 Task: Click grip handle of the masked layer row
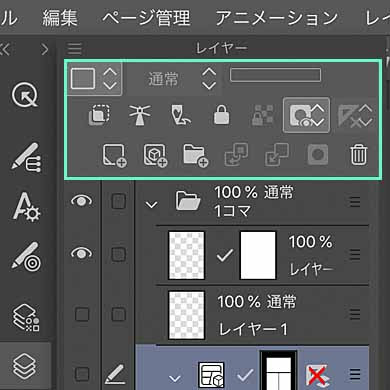(355, 255)
